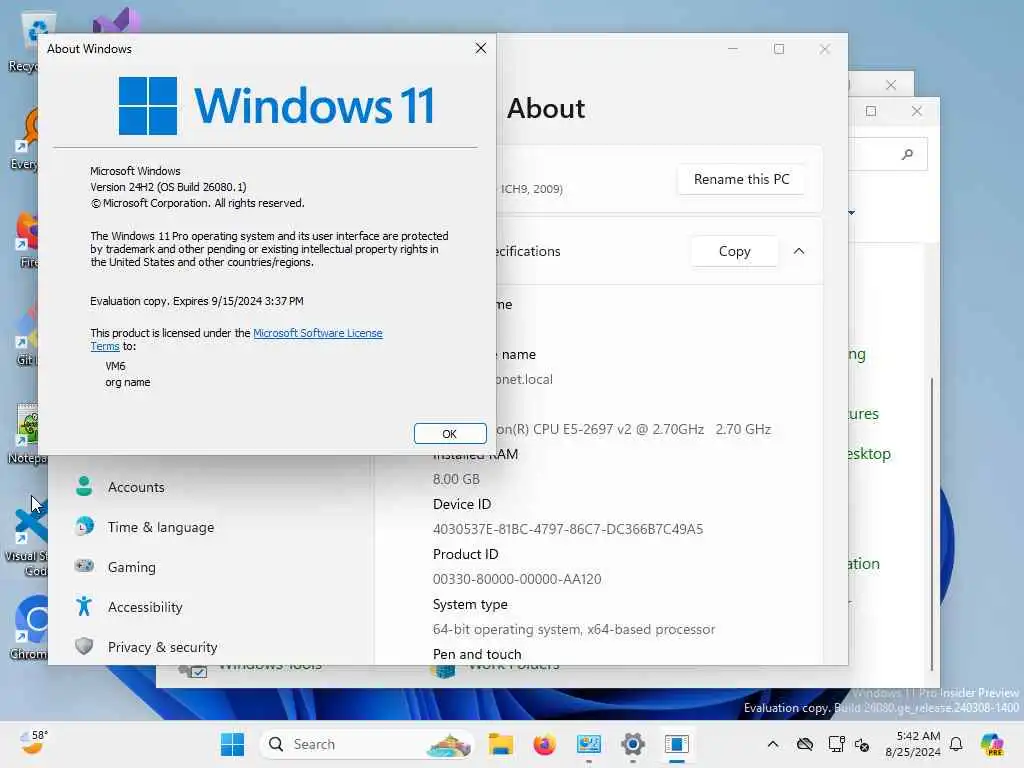Select the System type value text
This screenshot has width=1024, height=768.
[573, 630]
